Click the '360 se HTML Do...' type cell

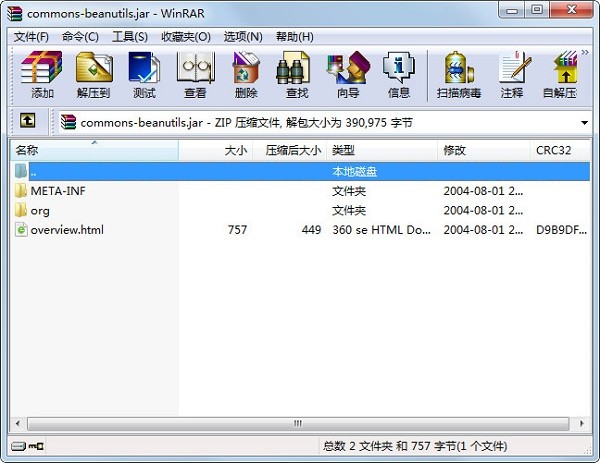coord(382,230)
